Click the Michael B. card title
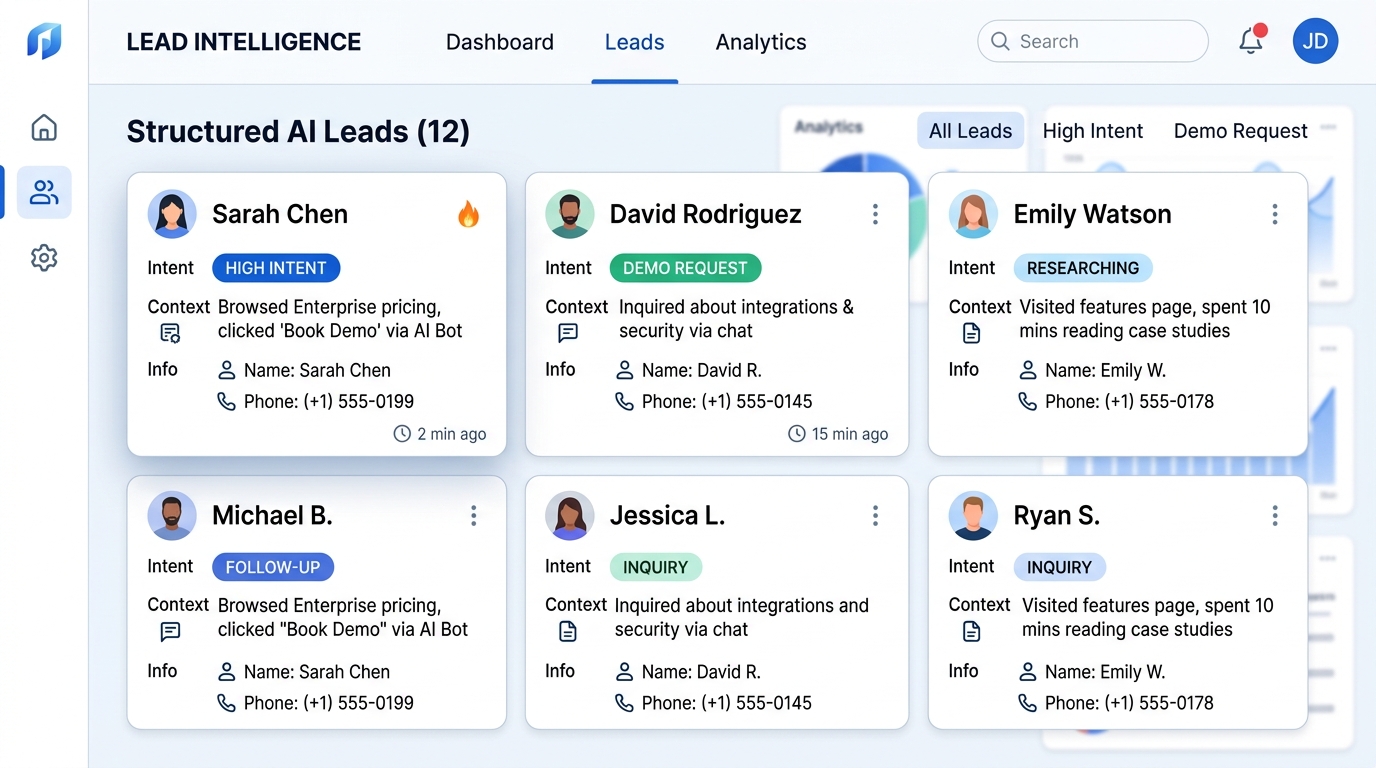 [x=272, y=515]
